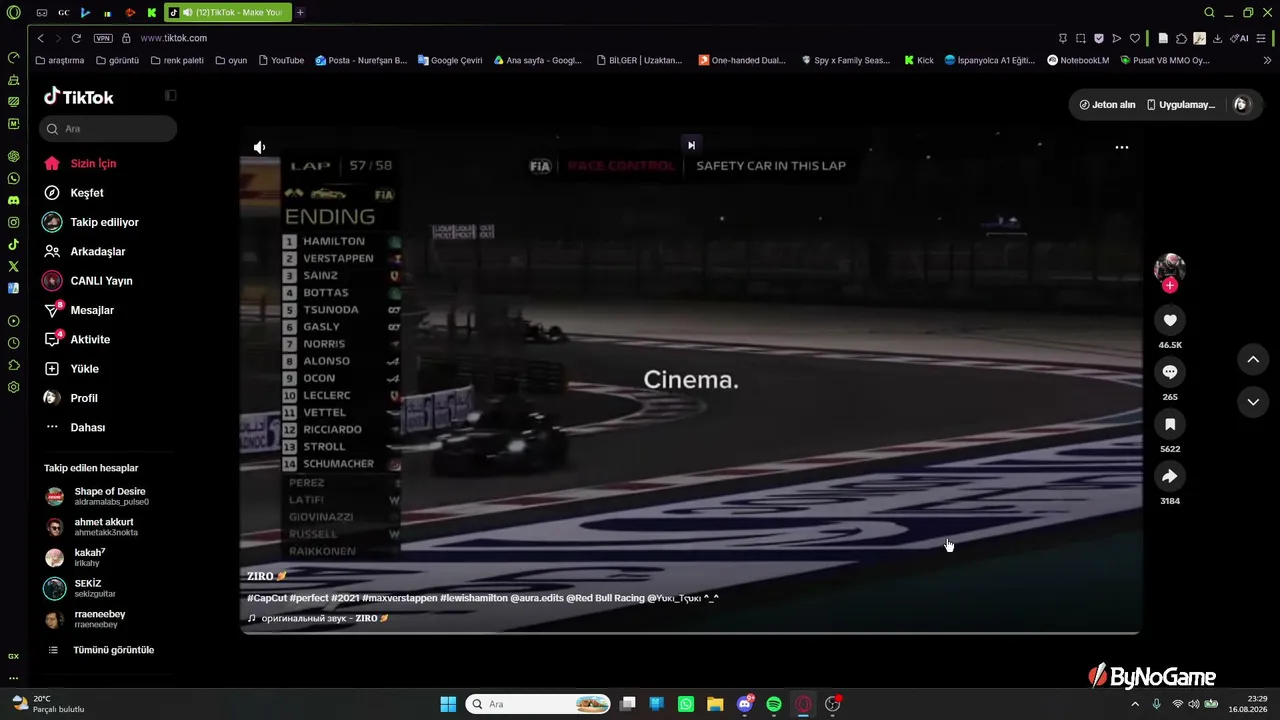Toggle the auto-scroll icon above the video

691,145
